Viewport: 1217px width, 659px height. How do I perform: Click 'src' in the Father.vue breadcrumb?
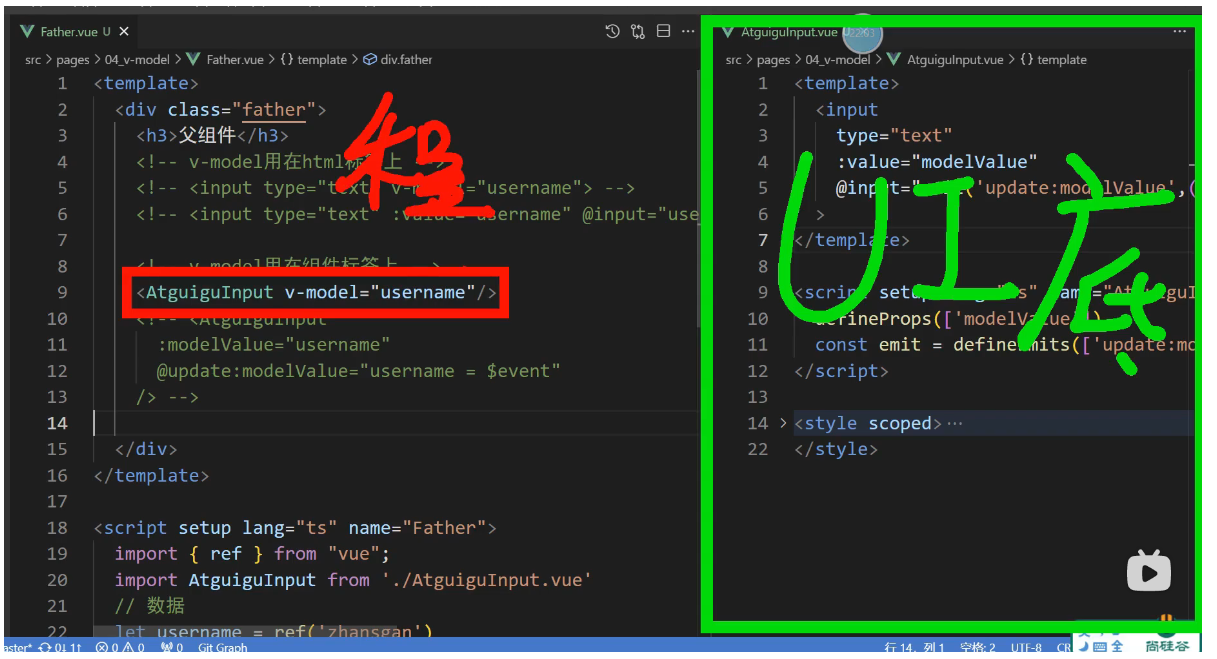(33, 60)
